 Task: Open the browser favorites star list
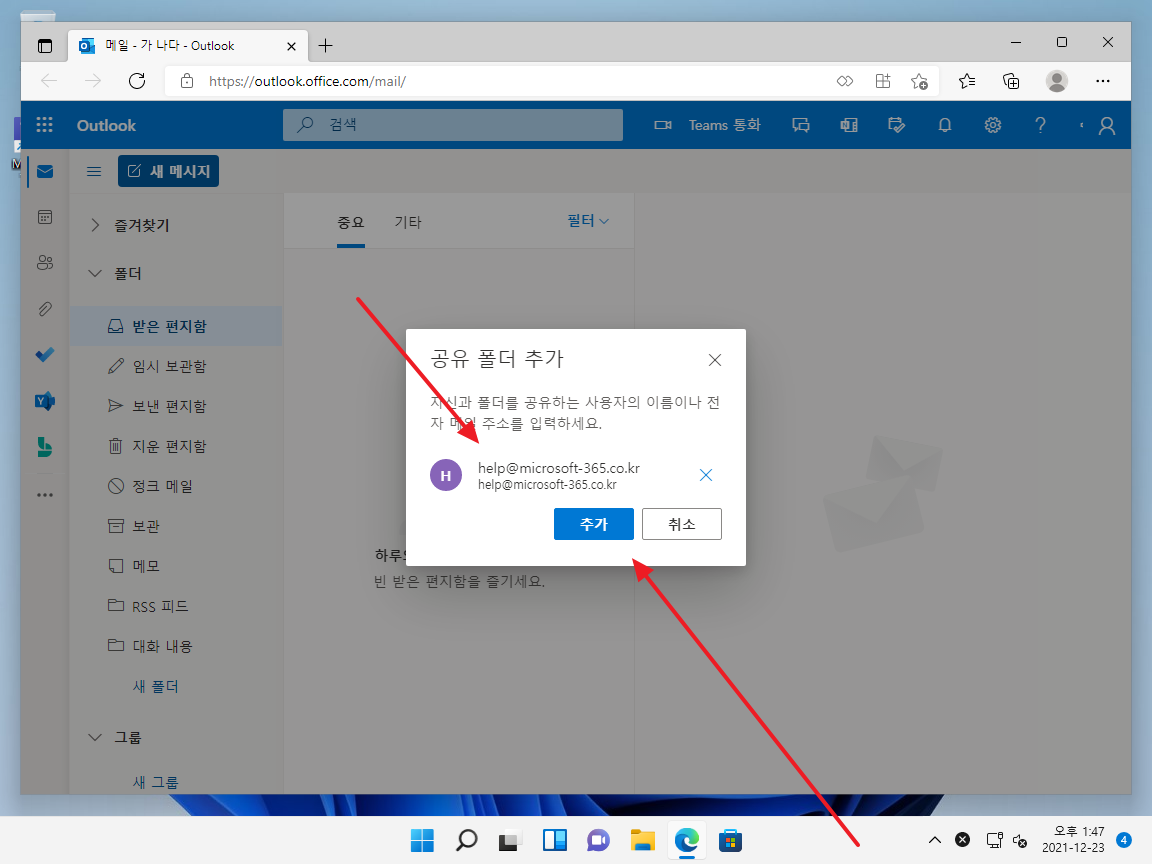967,81
